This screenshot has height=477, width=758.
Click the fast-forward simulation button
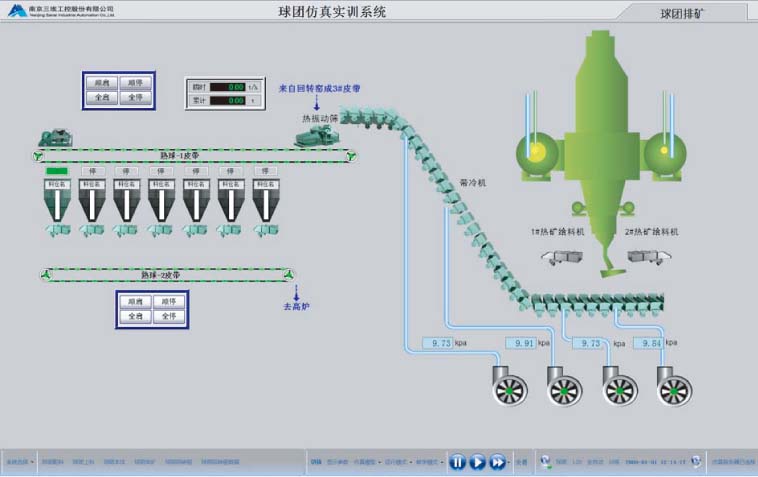coord(497,462)
